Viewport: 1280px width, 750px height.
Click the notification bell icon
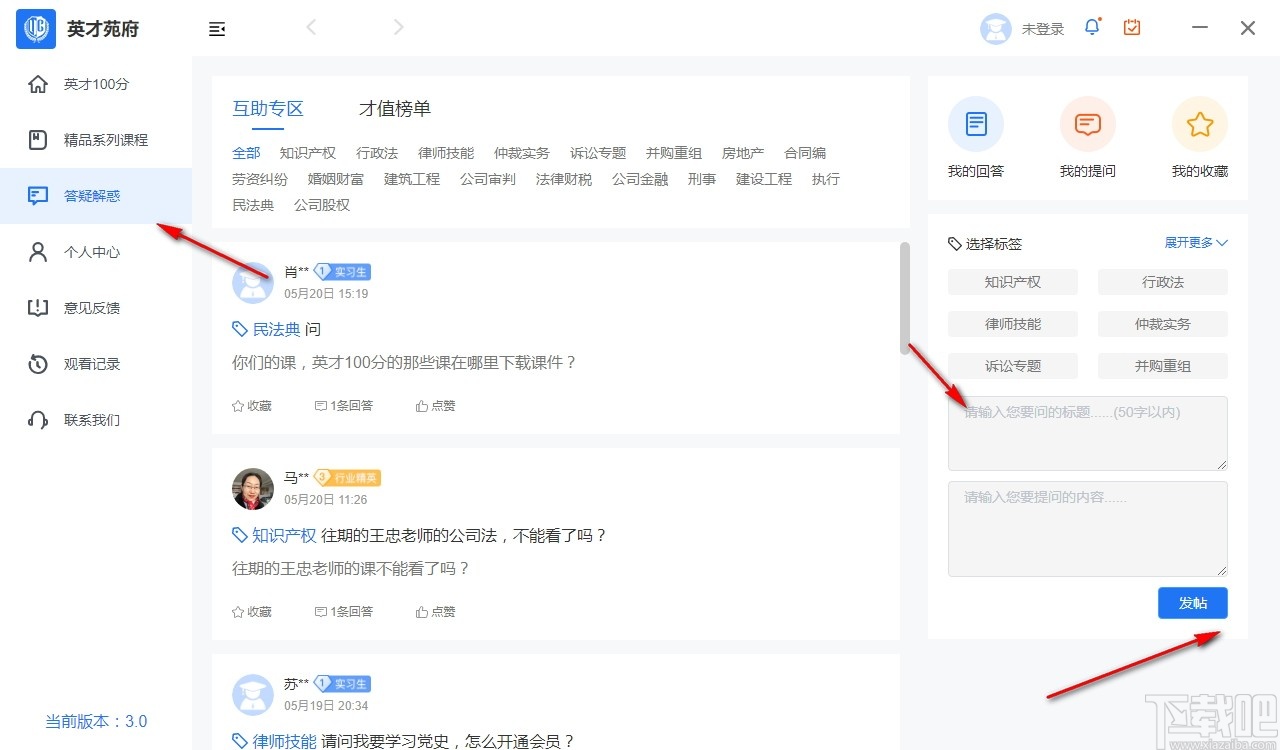coord(1092,27)
